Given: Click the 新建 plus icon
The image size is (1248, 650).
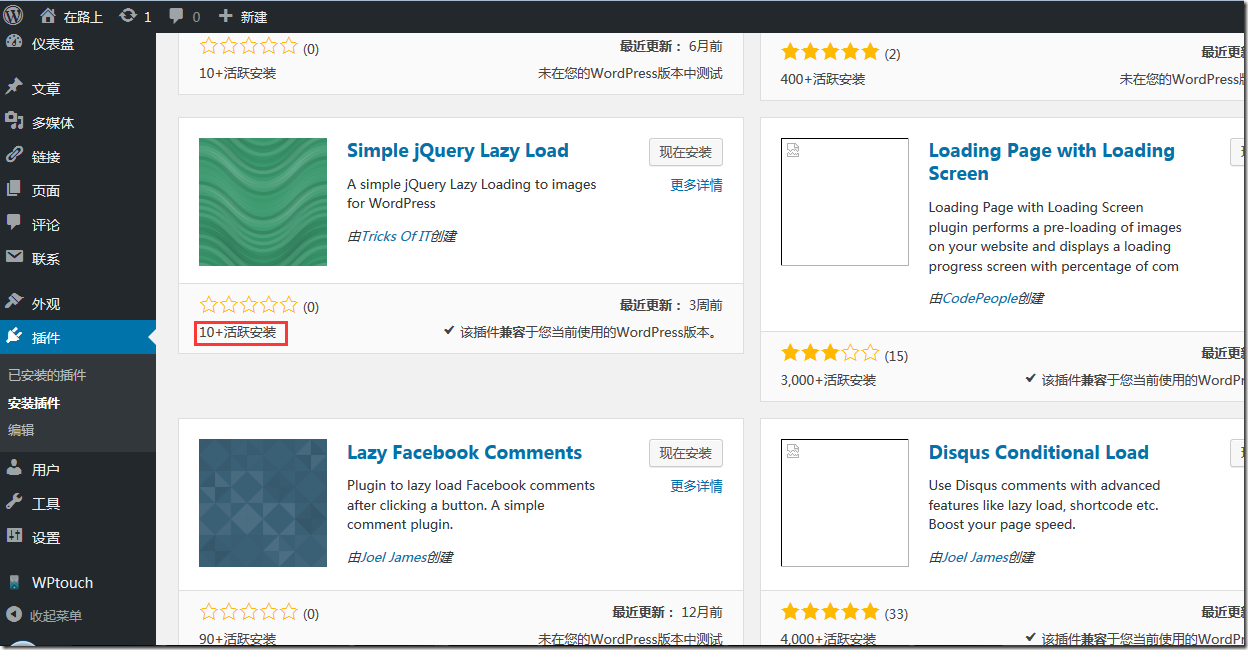Looking at the screenshot, I should pyautogui.click(x=225, y=16).
